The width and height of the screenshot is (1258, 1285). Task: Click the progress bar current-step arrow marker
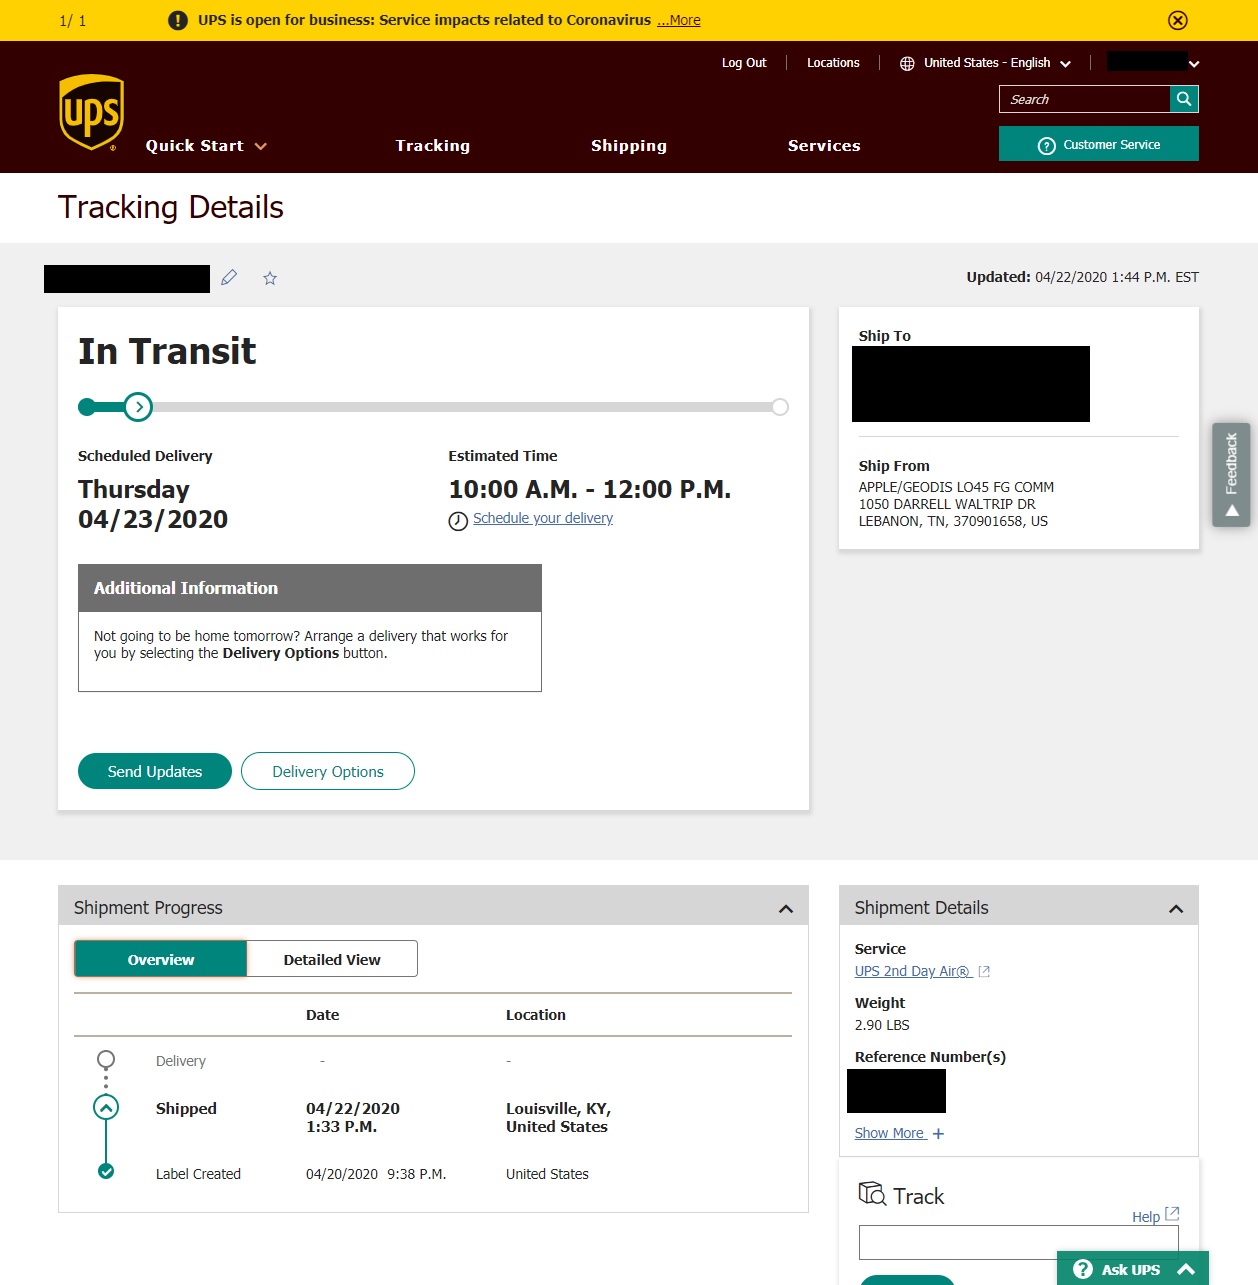(138, 407)
